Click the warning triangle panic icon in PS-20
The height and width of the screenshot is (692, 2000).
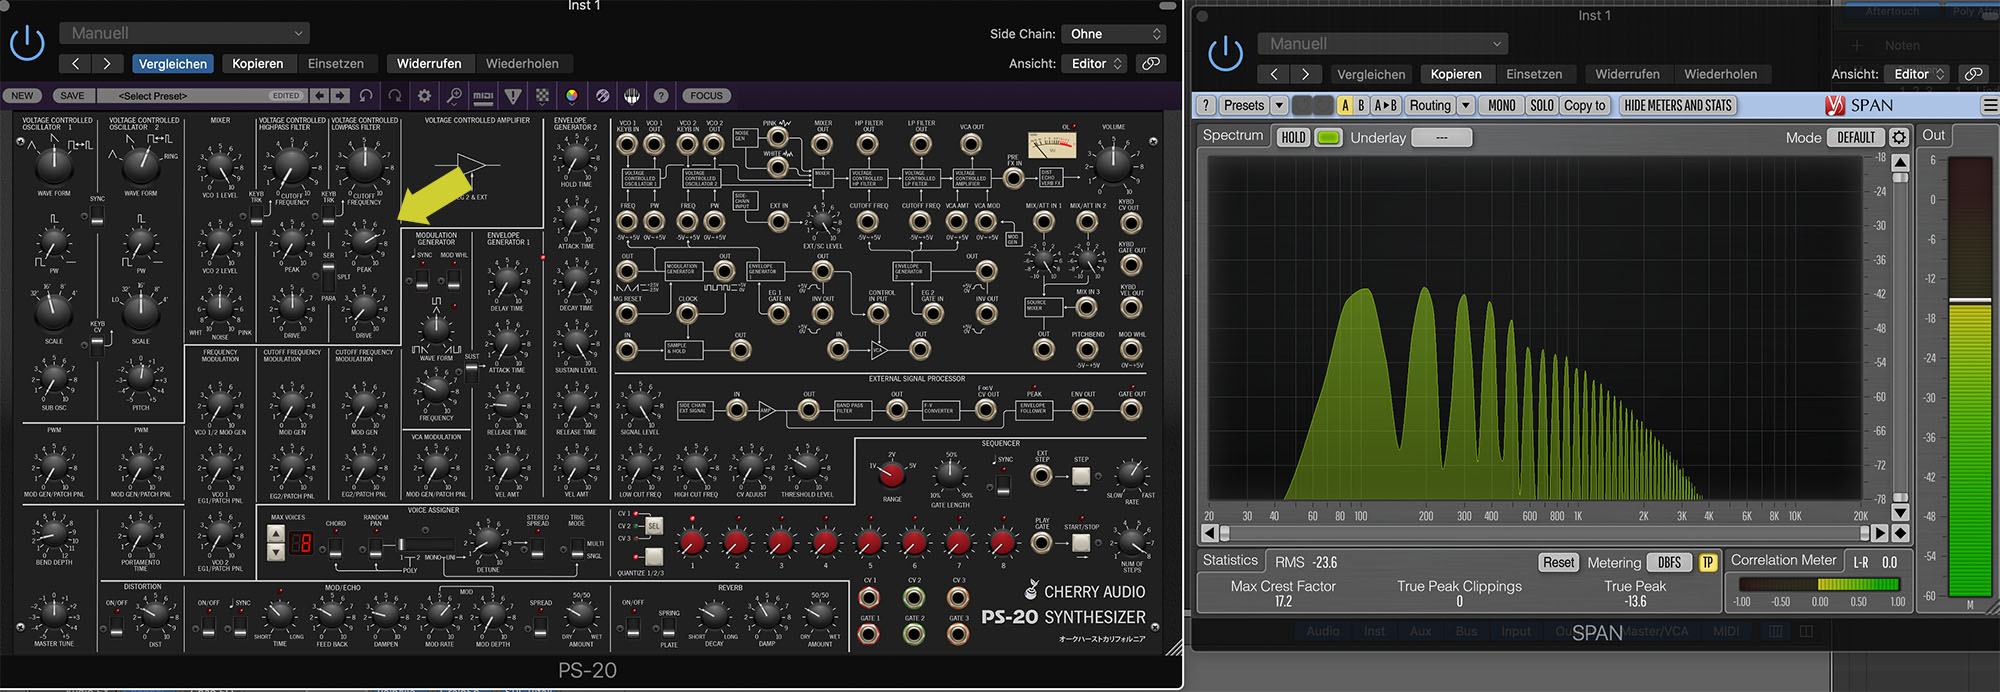click(x=513, y=96)
